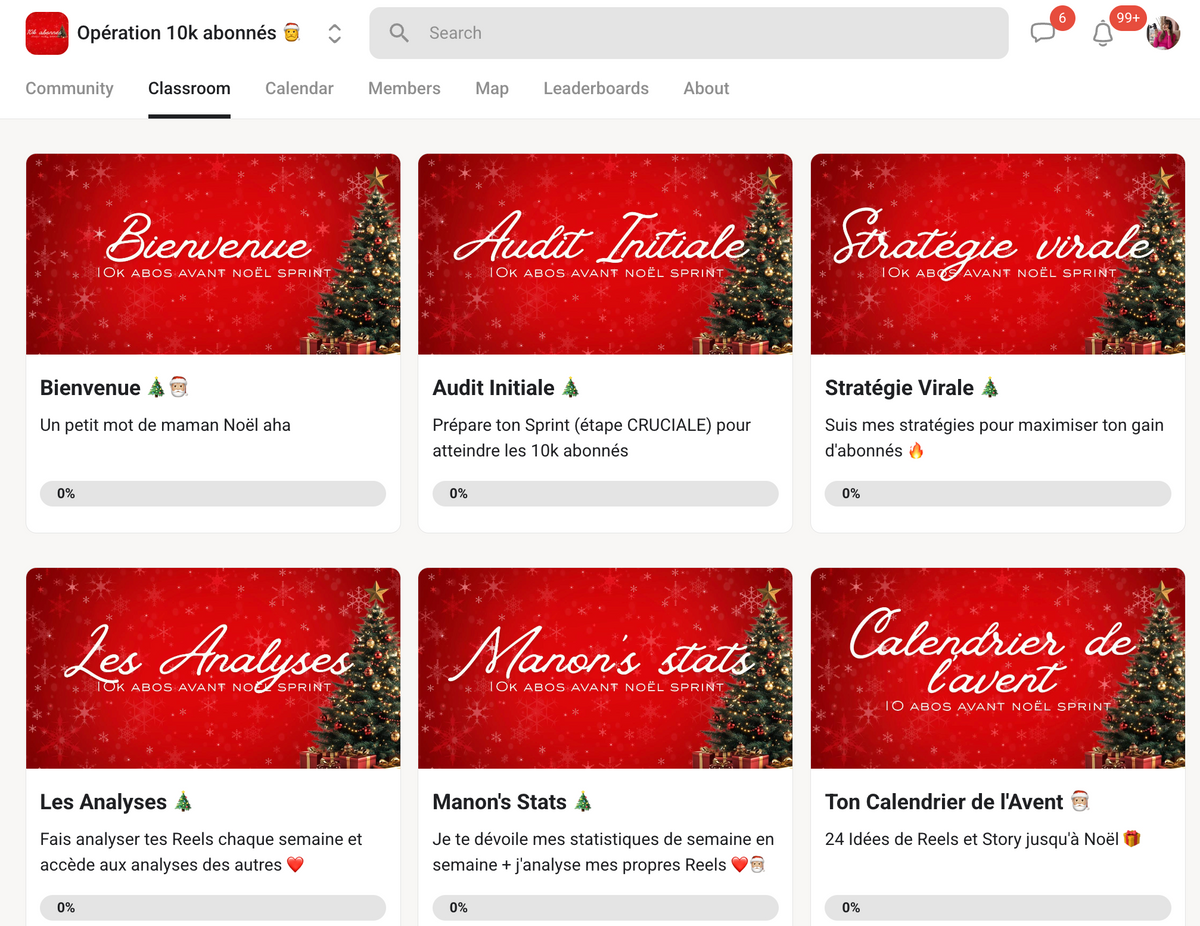Viewport: 1200px width, 926px height.
Task: Click the Les Analyses course title
Action: (116, 802)
